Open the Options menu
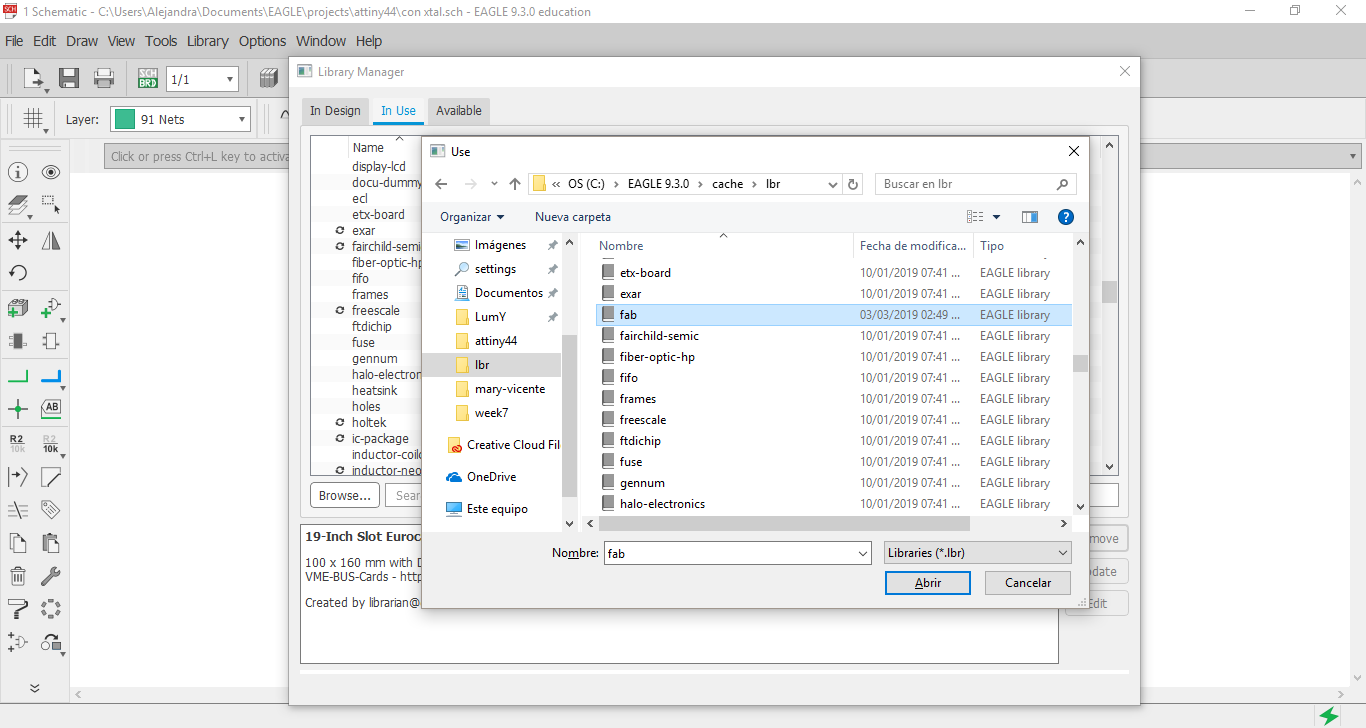This screenshot has height=728, width=1366. (x=263, y=41)
